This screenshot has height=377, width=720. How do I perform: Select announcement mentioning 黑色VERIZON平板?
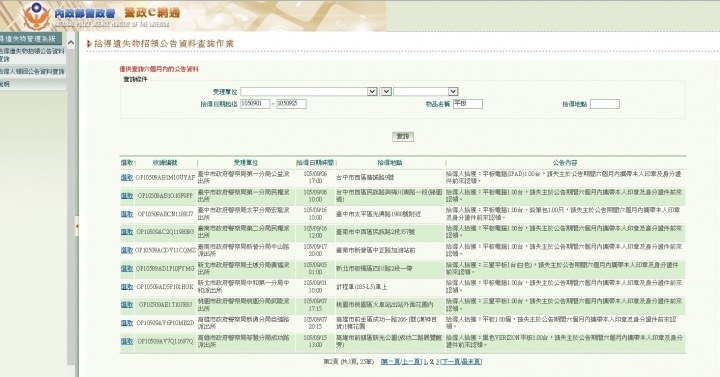(564, 341)
